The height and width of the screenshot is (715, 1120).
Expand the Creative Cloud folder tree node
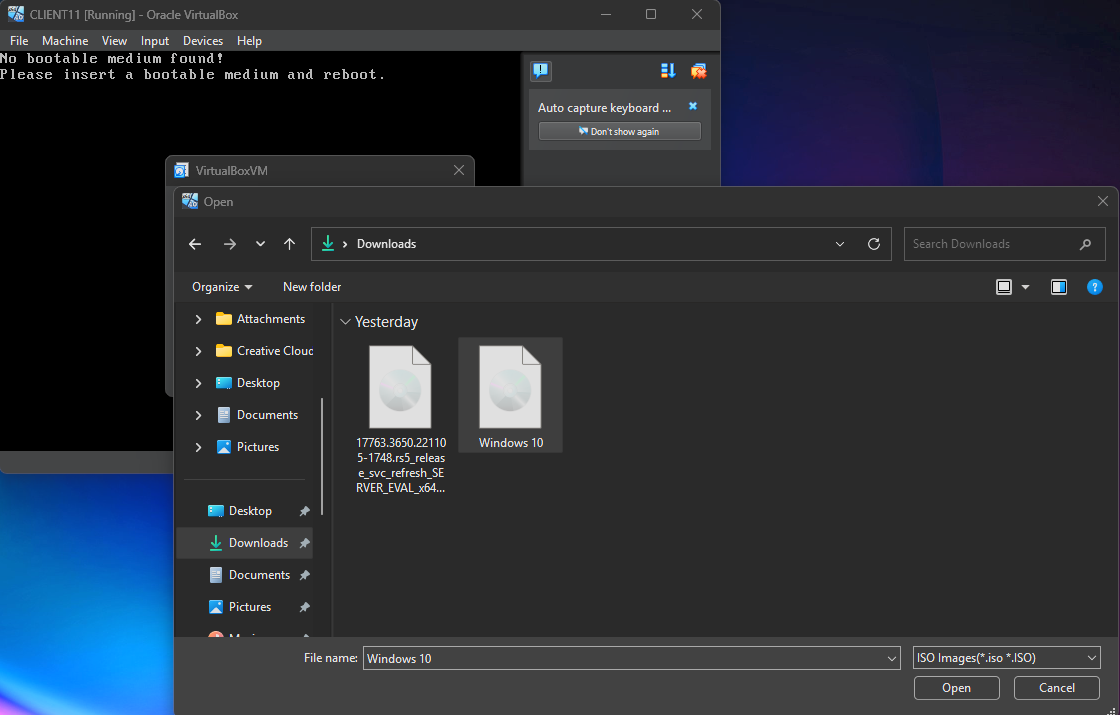[x=198, y=351]
